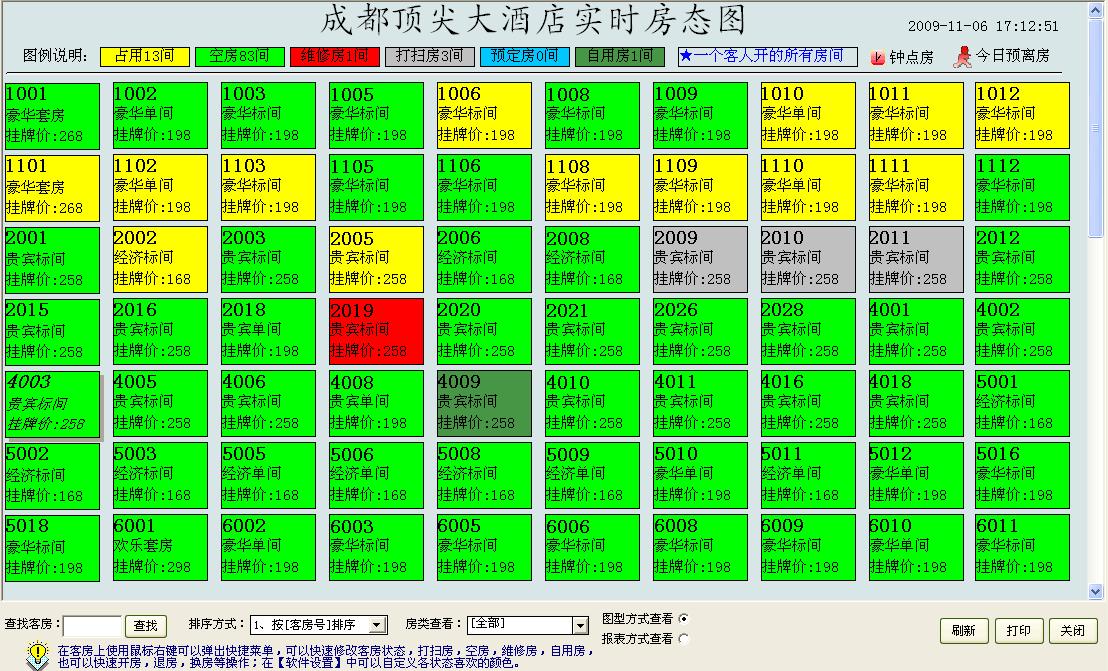Select room 5006 economy single tile
The image size is (1108, 671).
coord(377,475)
